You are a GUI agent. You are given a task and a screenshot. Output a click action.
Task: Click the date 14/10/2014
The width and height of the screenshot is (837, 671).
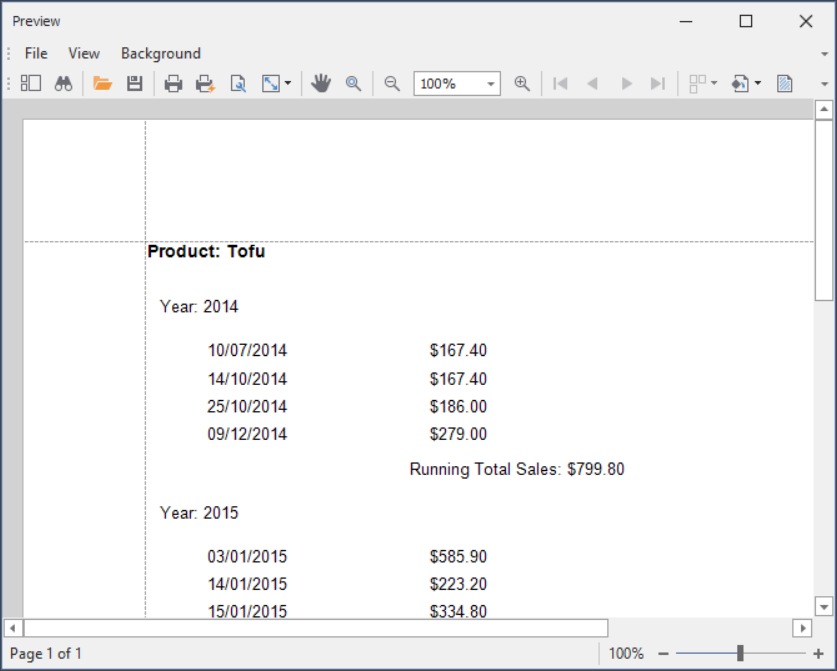(247, 379)
